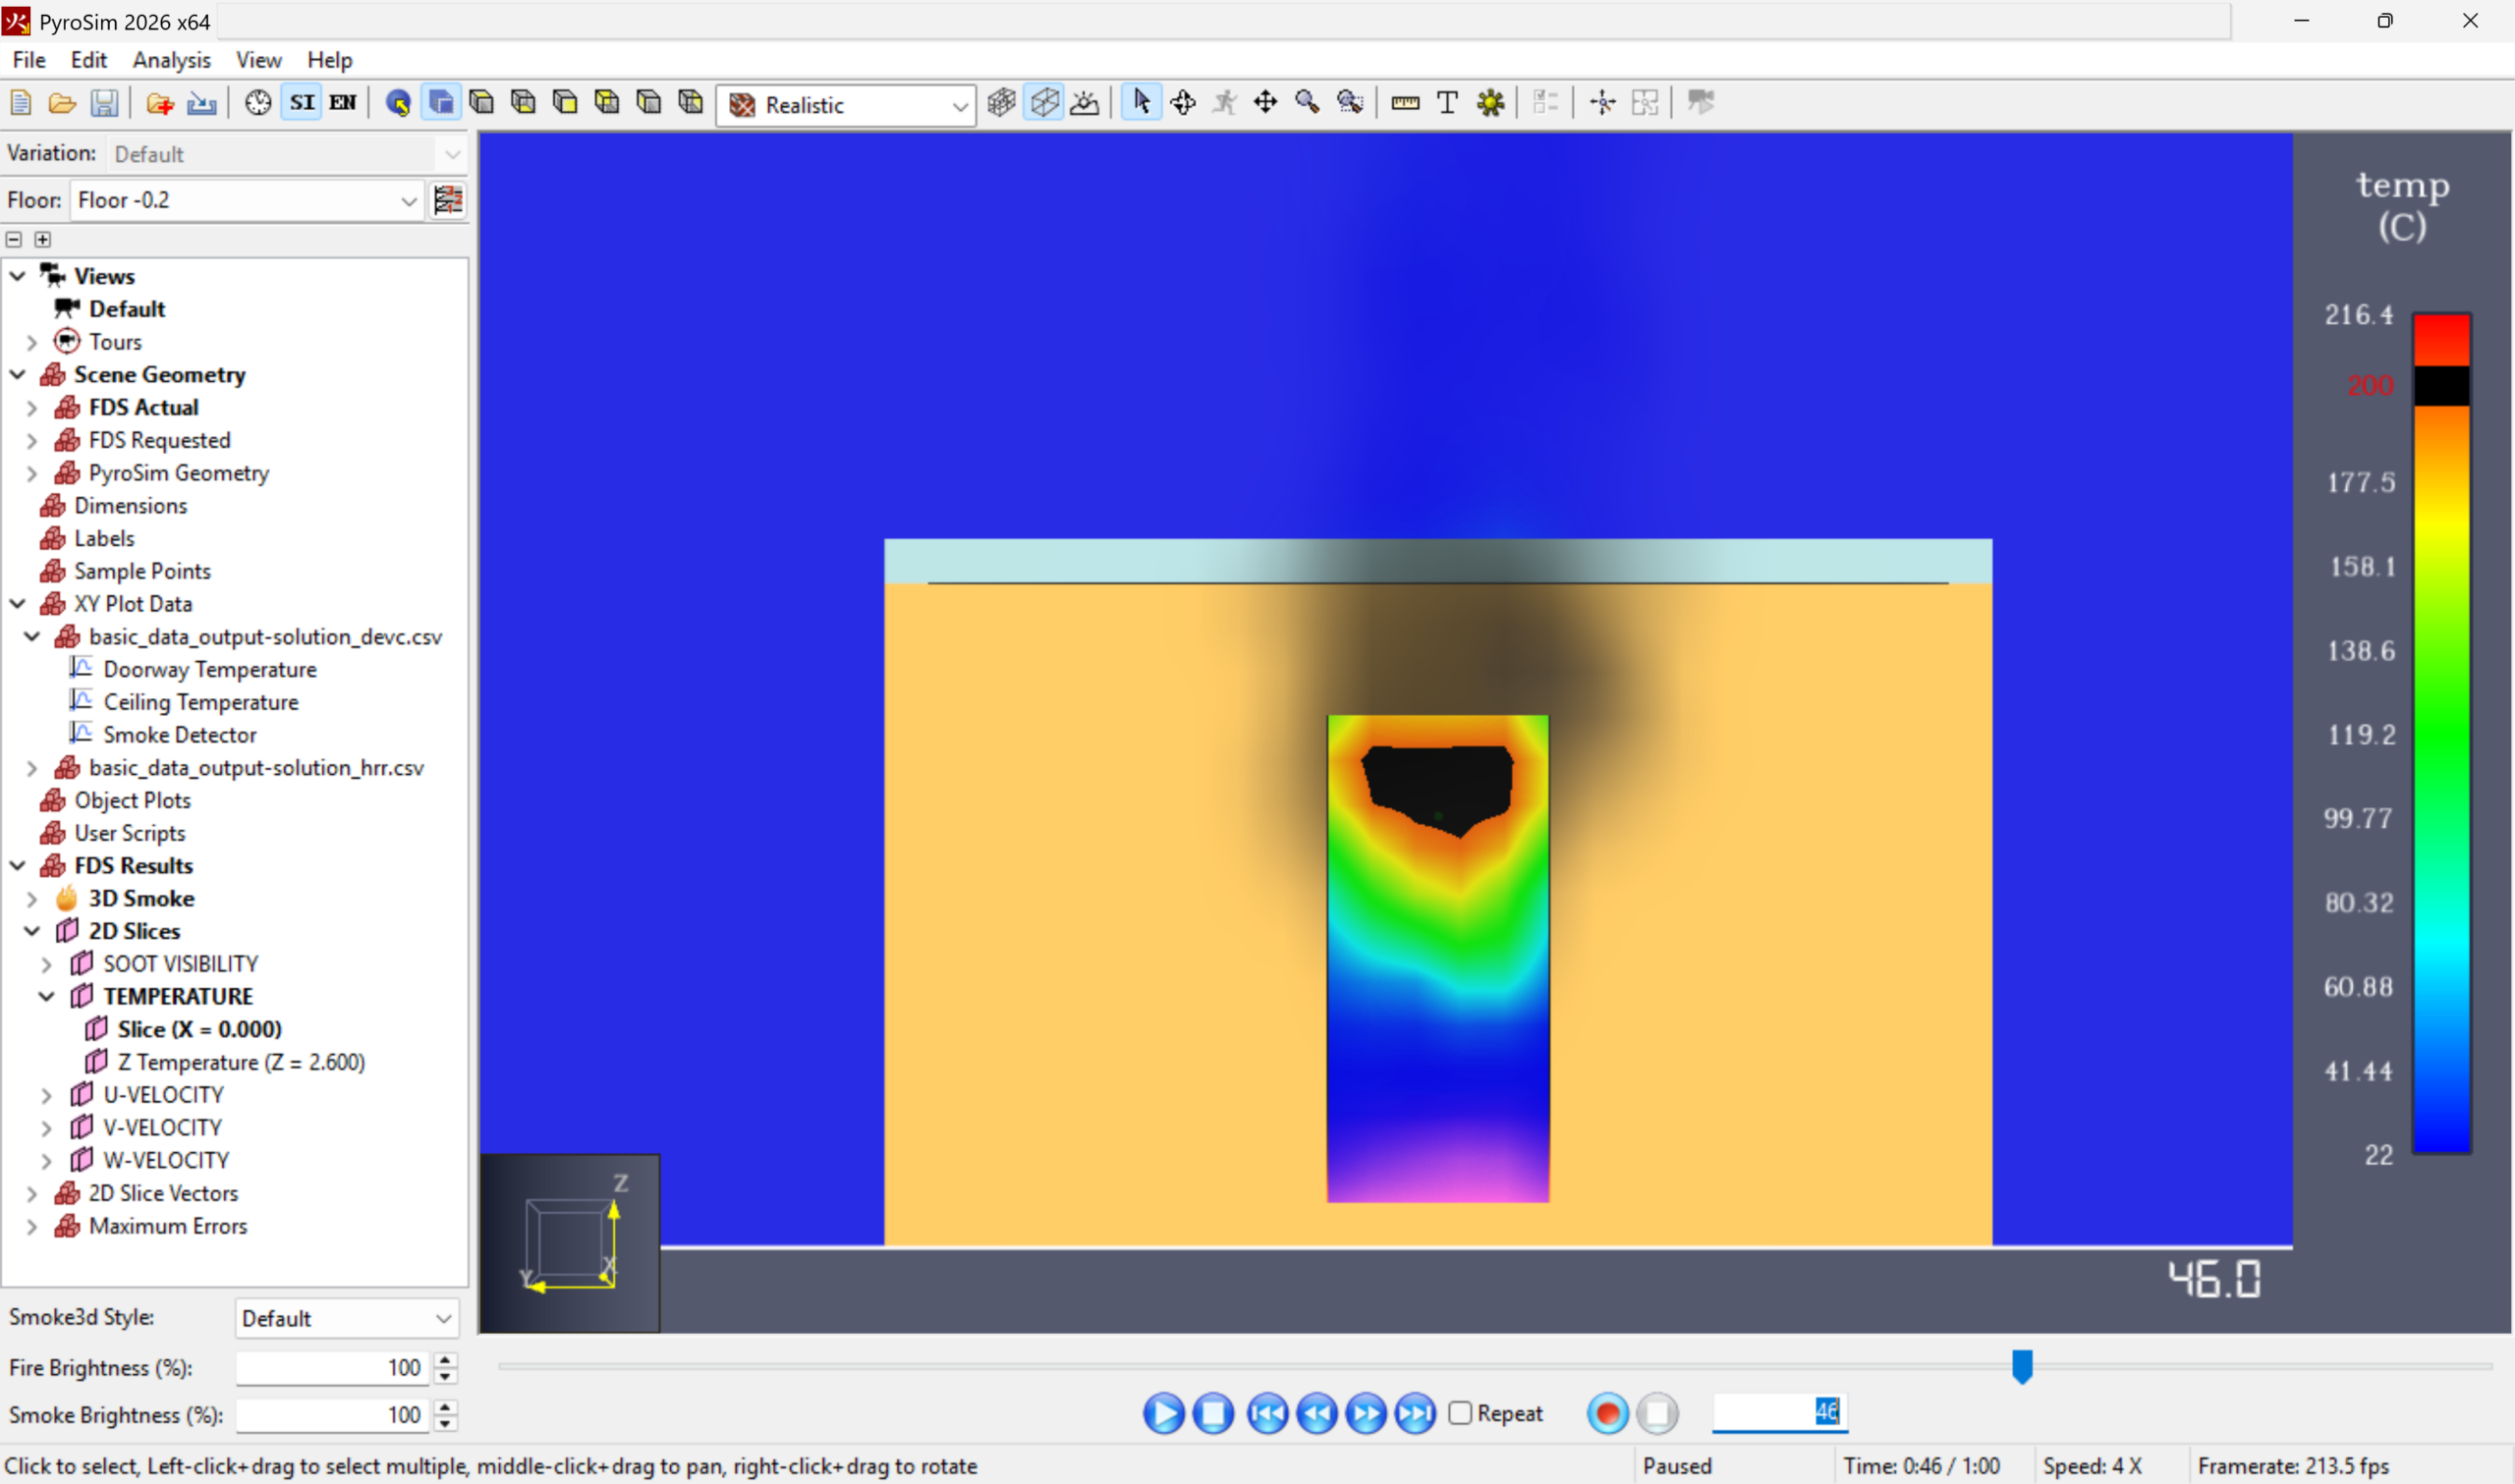
Task: Open the File menu
Action: (x=28, y=60)
